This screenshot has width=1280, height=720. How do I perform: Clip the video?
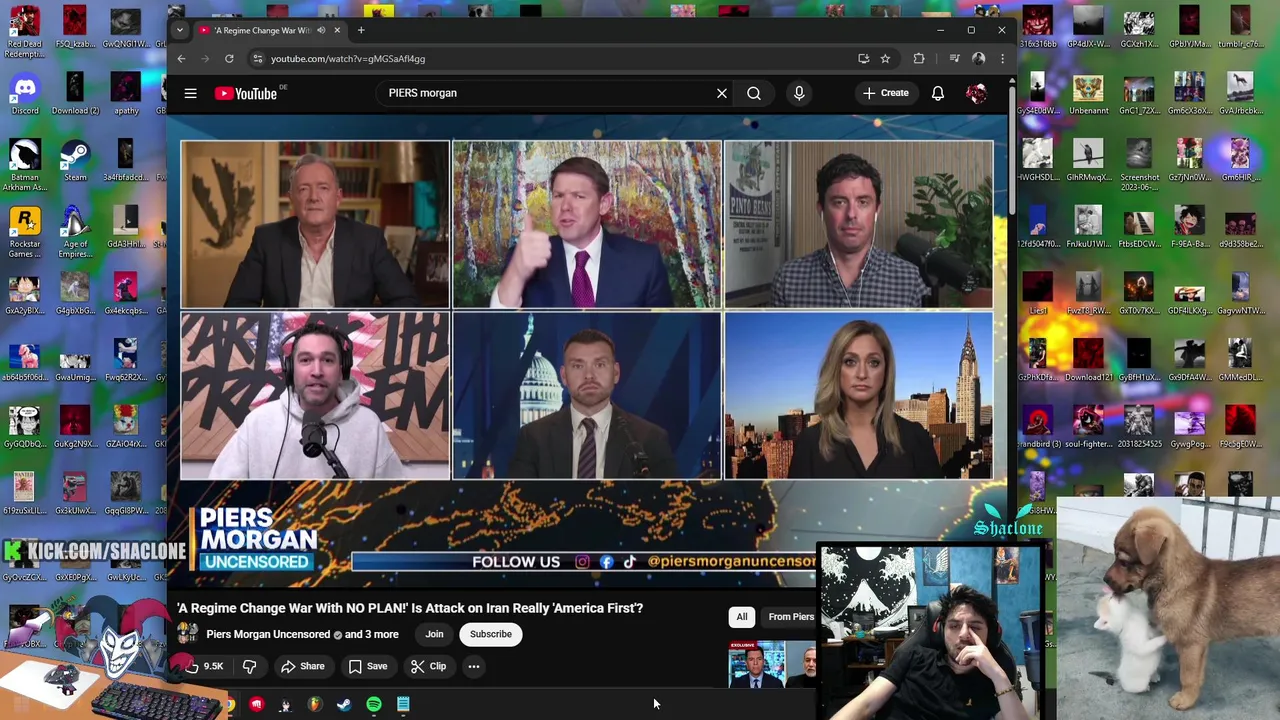(x=428, y=666)
